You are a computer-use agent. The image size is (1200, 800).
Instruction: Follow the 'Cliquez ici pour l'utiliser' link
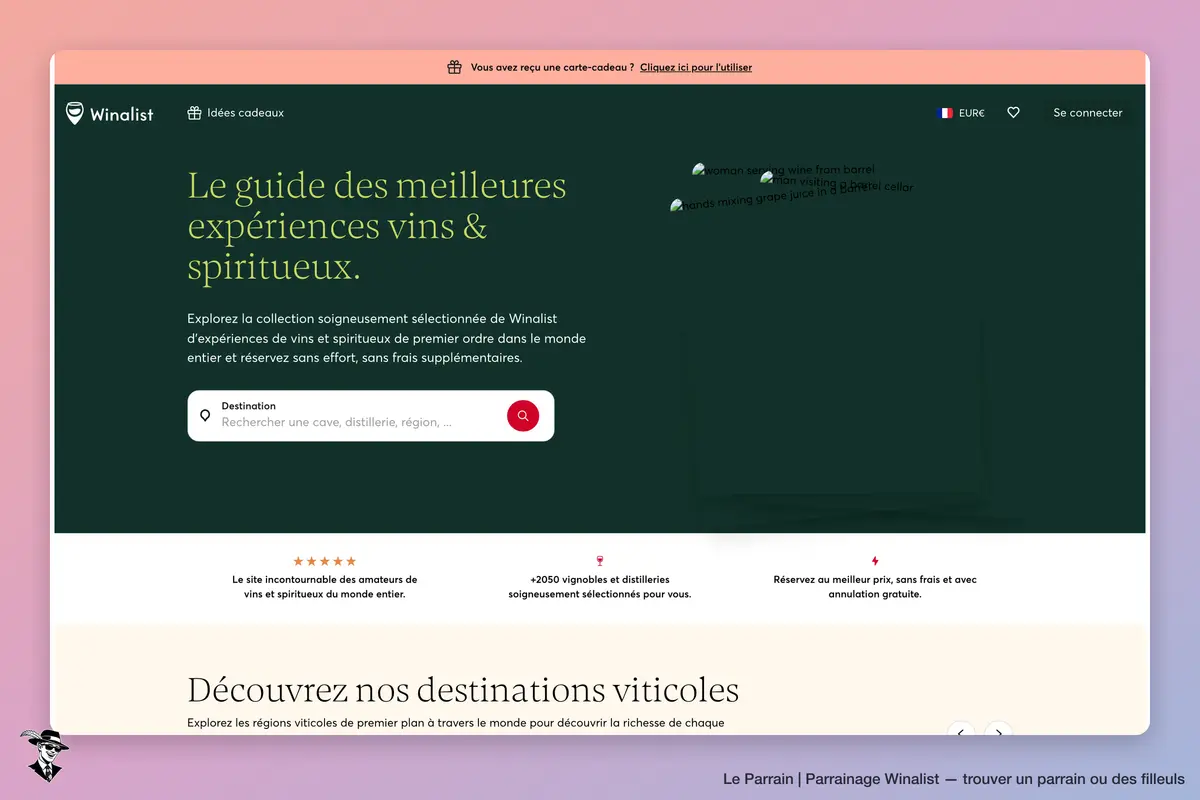[696, 67]
